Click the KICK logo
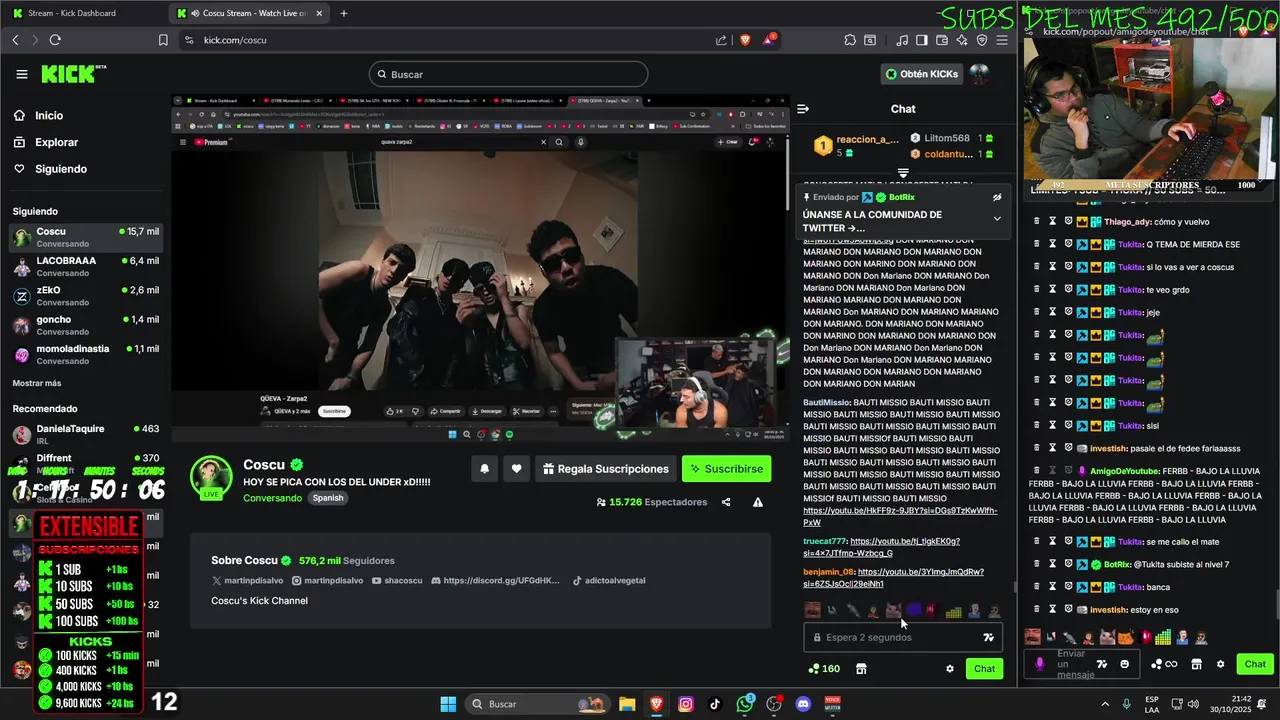 point(73,74)
